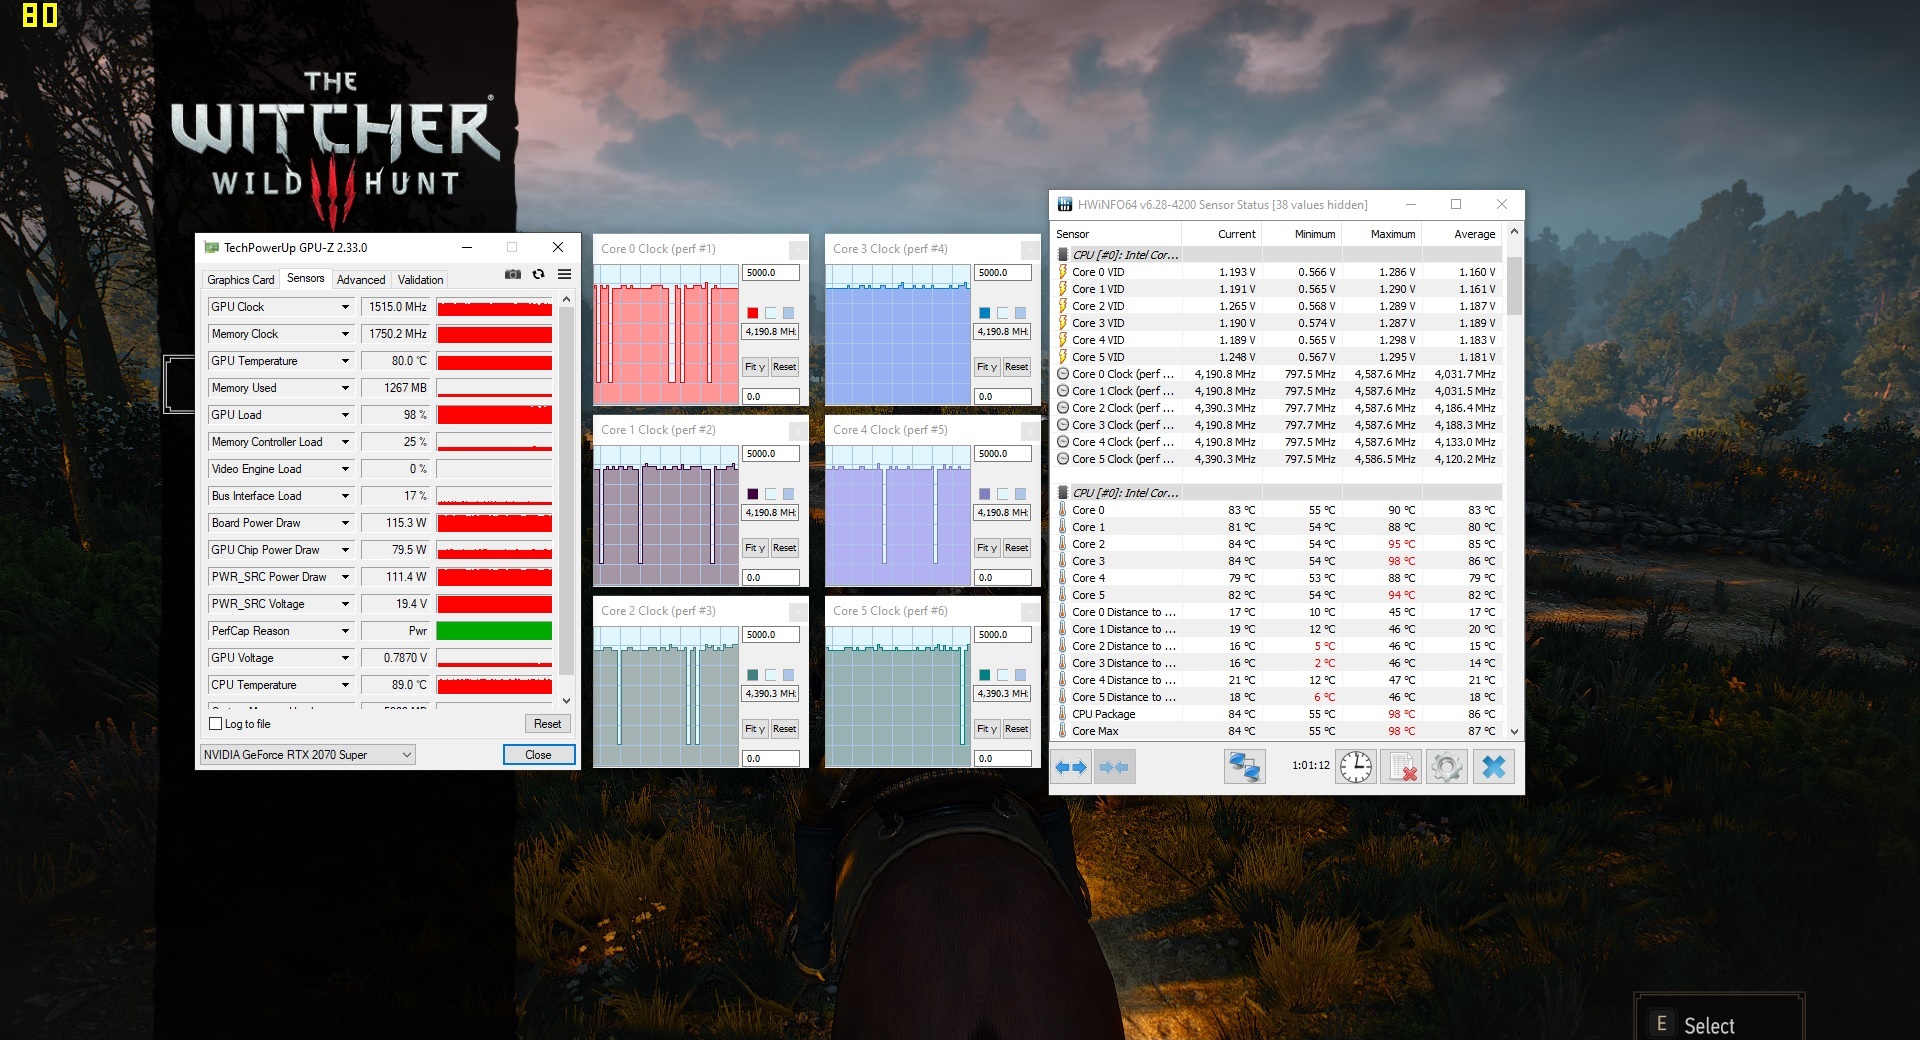Viewport: 1920px width, 1040px height.
Task: Click blue line color swatch Core 3 graph
Action: [984, 313]
